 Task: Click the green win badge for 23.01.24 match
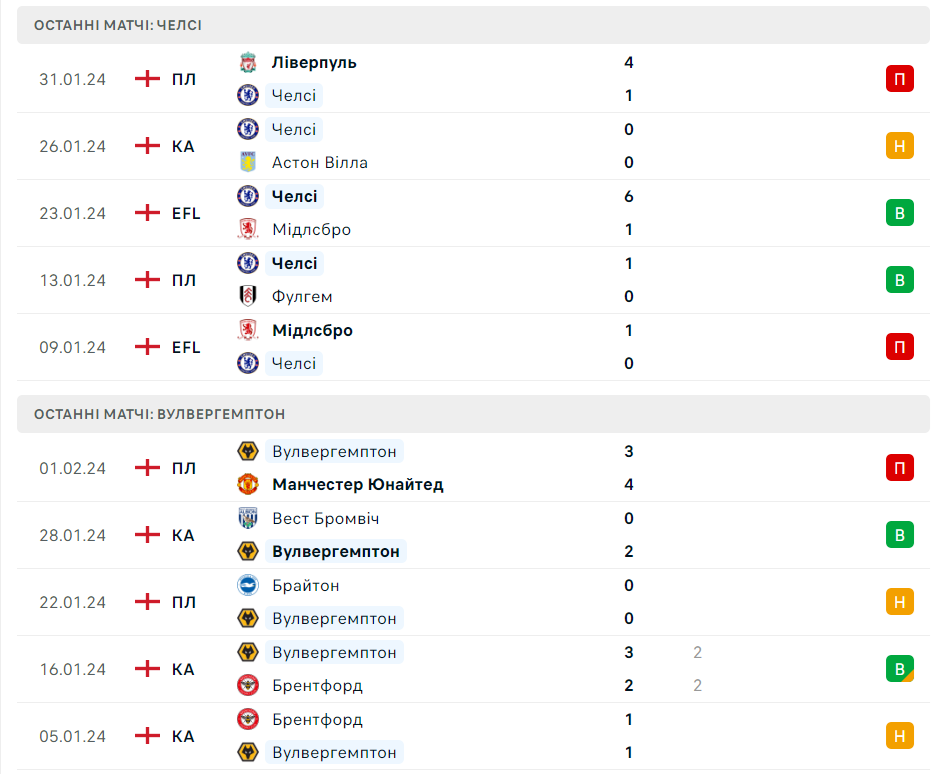tap(899, 213)
